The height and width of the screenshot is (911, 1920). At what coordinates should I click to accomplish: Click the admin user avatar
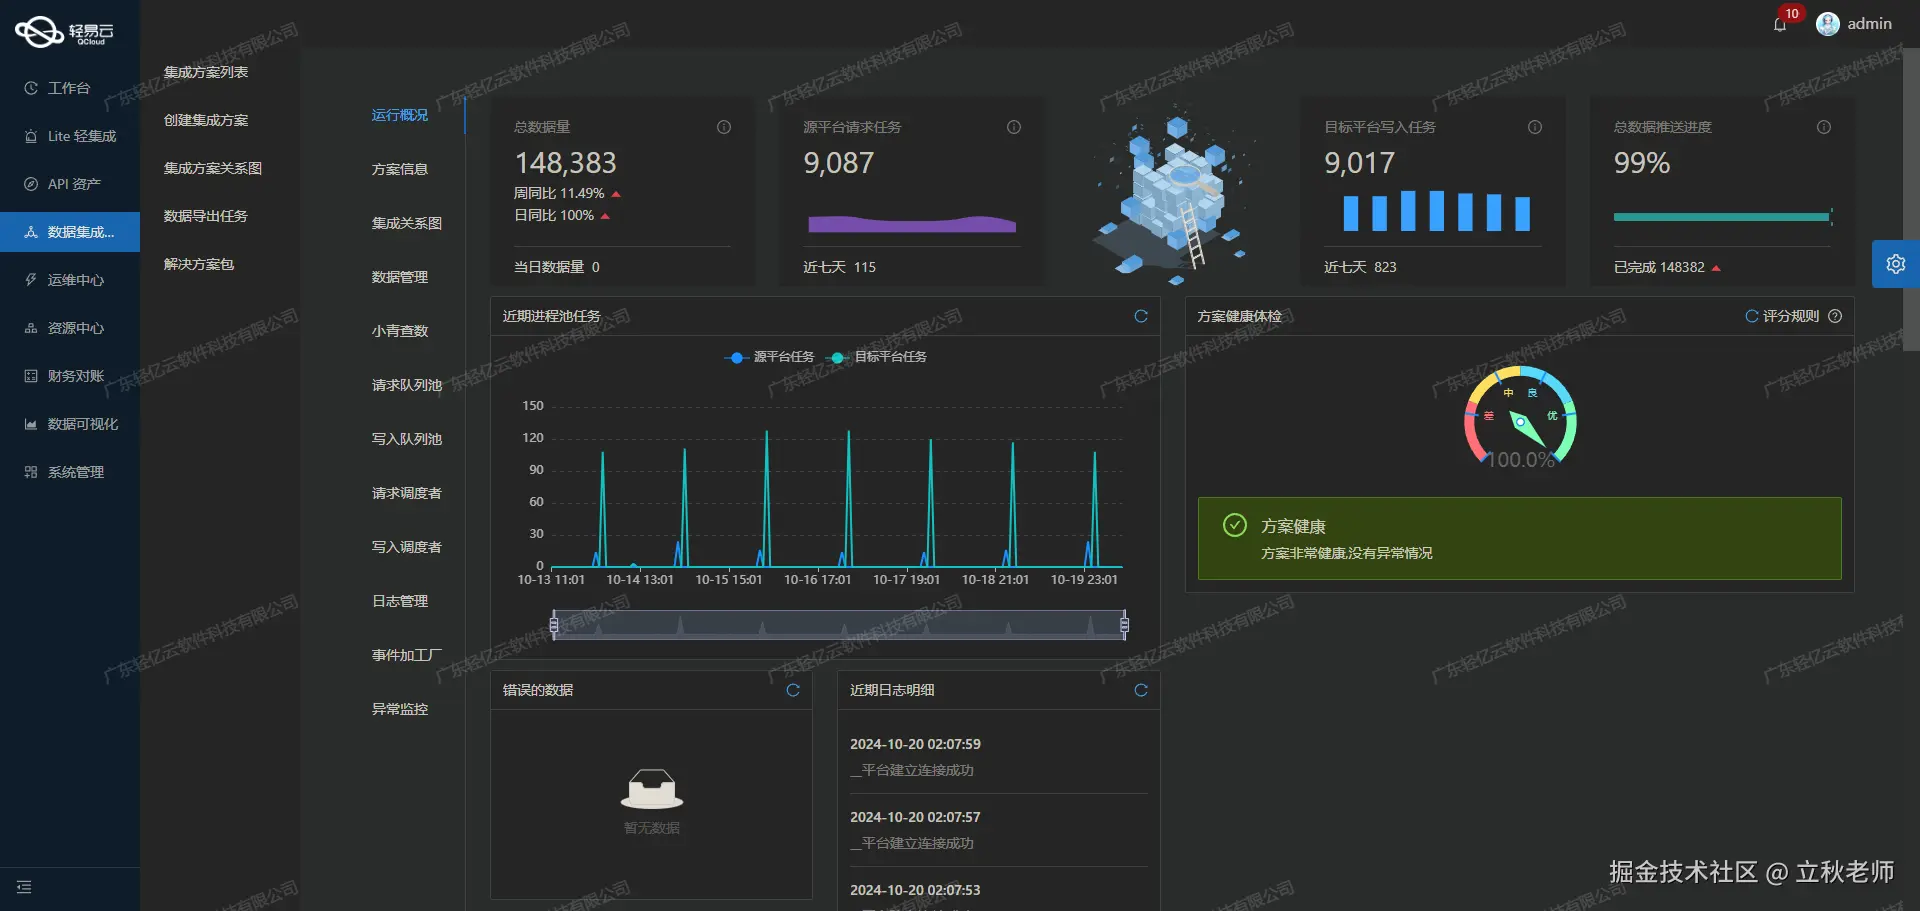tap(1827, 24)
